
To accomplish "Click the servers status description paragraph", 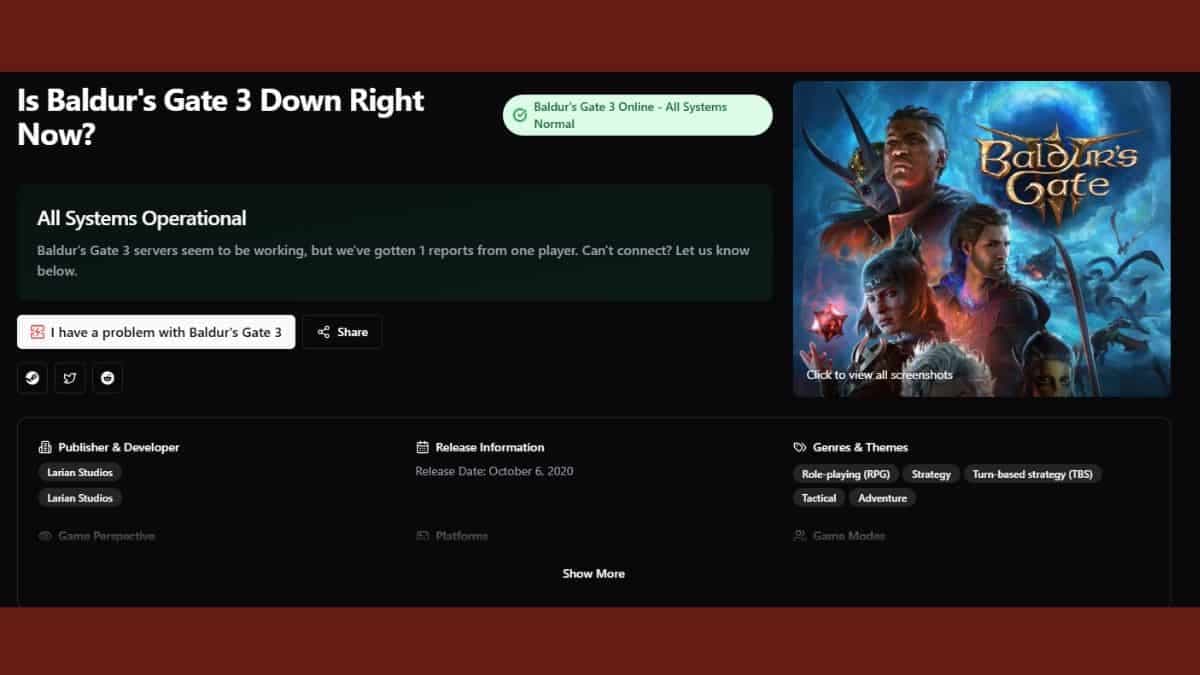I will pos(393,260).
